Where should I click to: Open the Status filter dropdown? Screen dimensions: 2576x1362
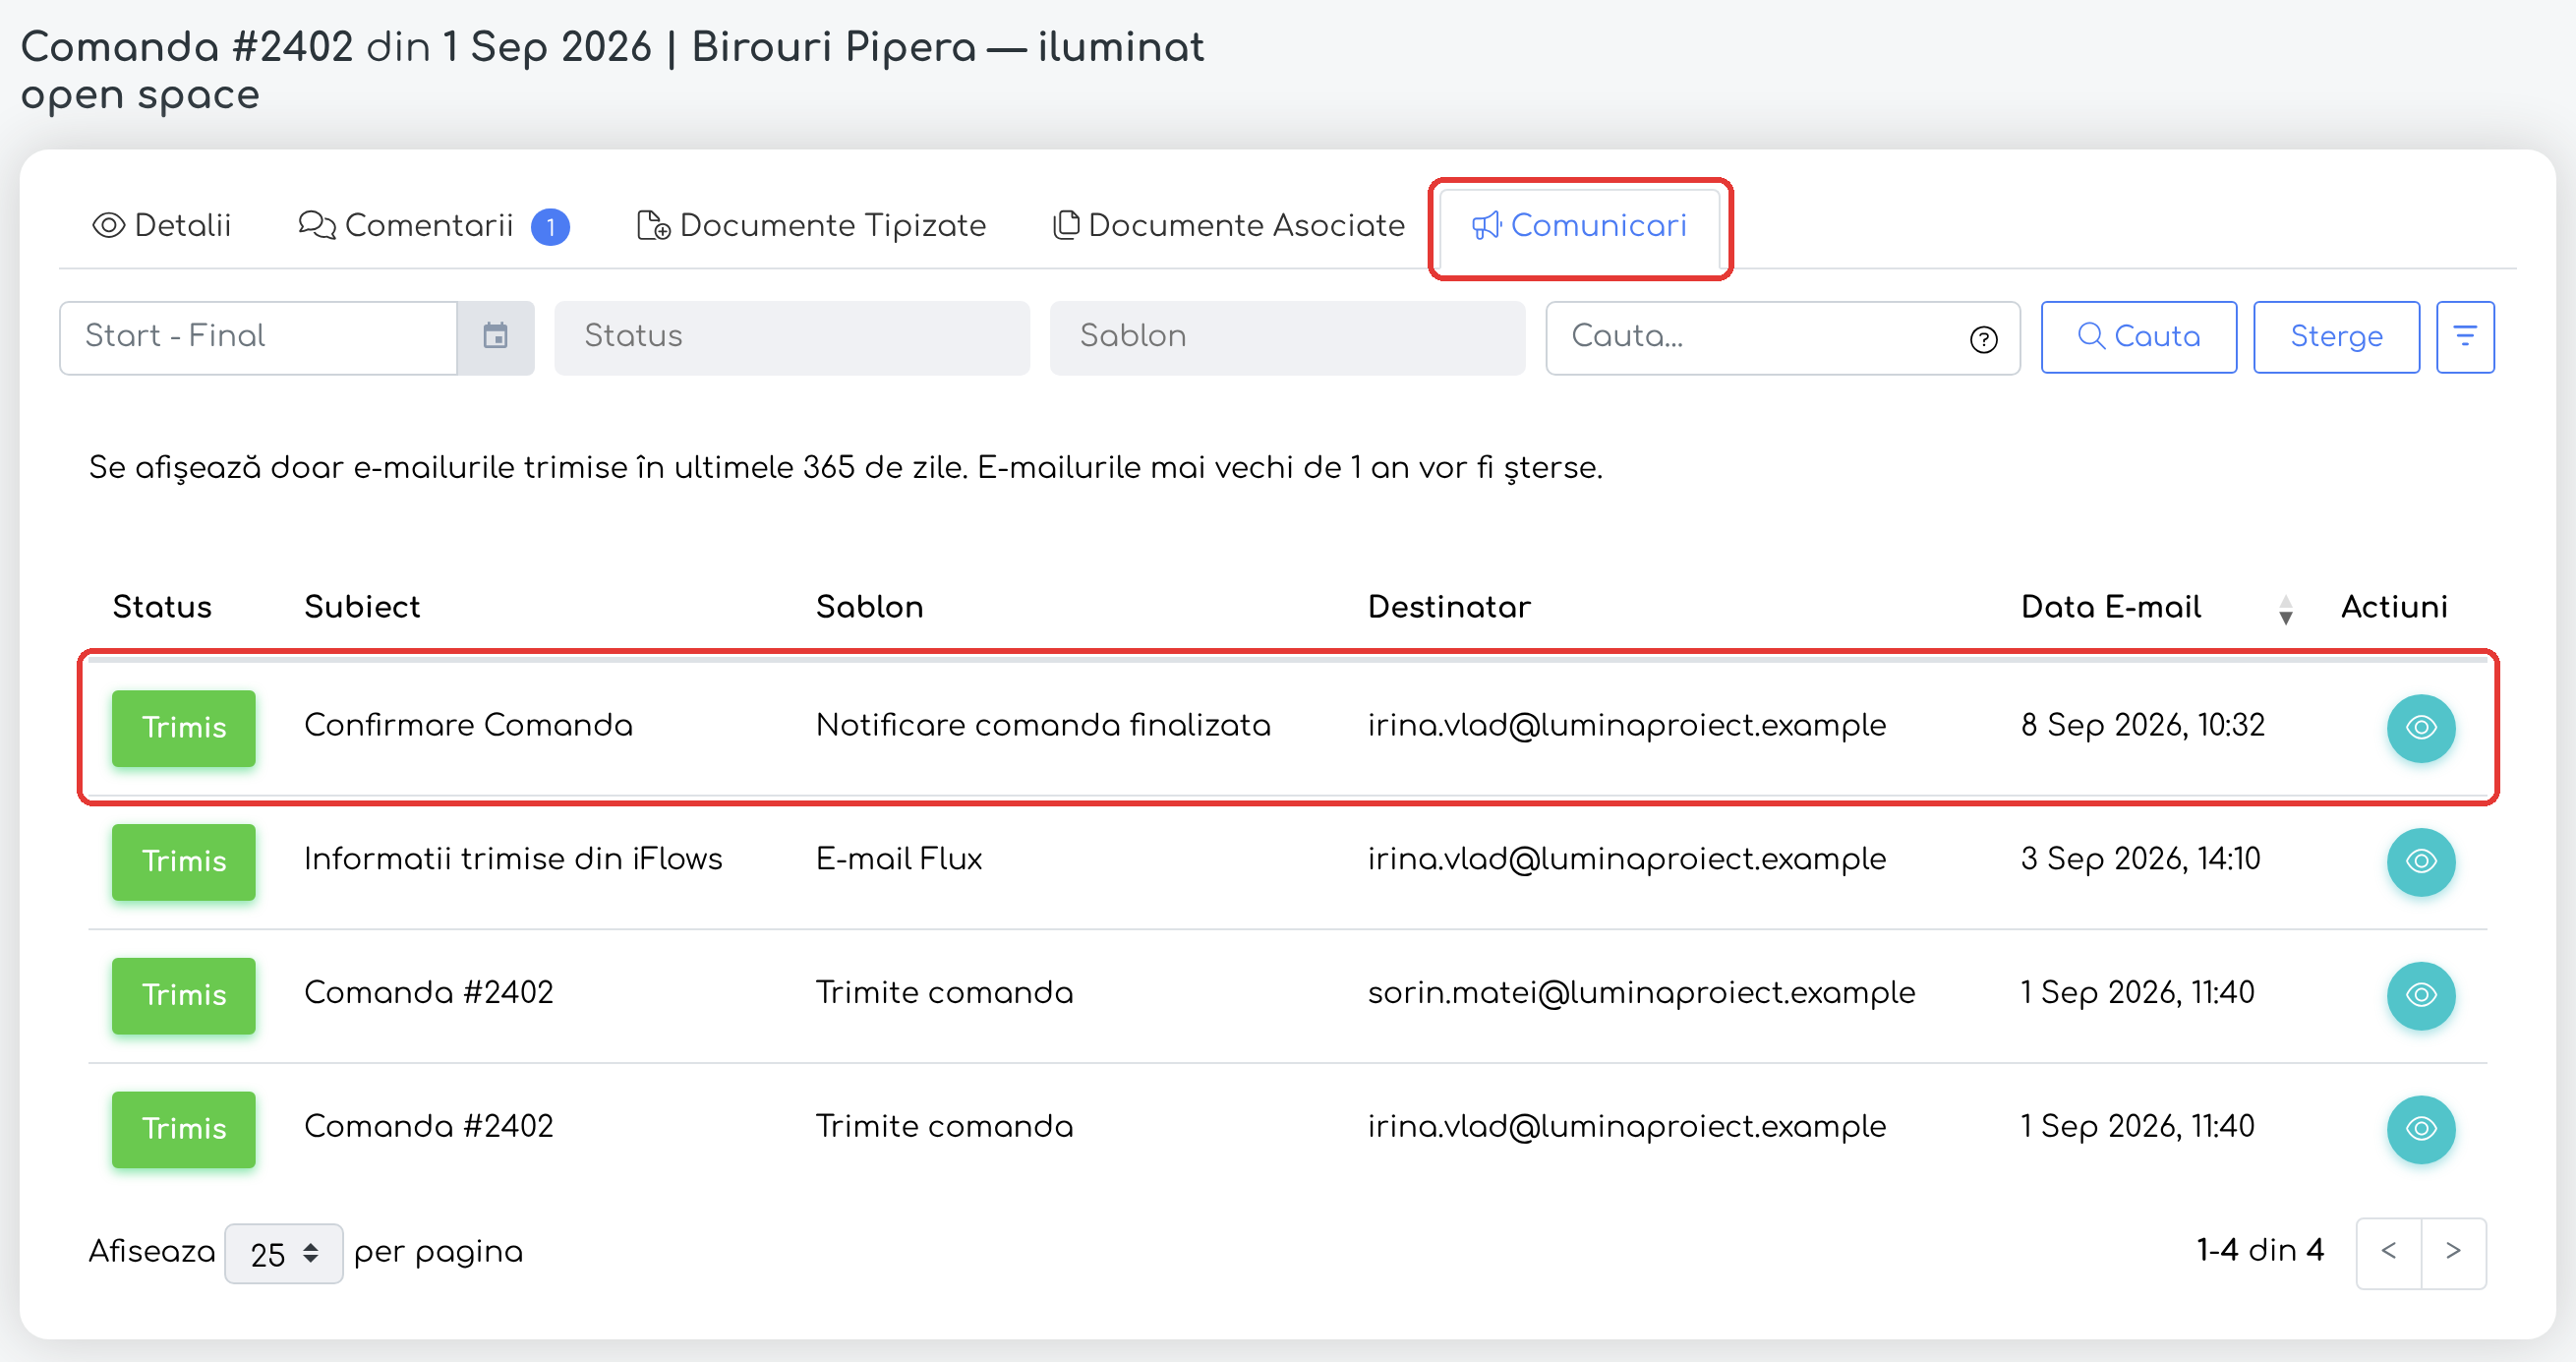tap(792, 337)
